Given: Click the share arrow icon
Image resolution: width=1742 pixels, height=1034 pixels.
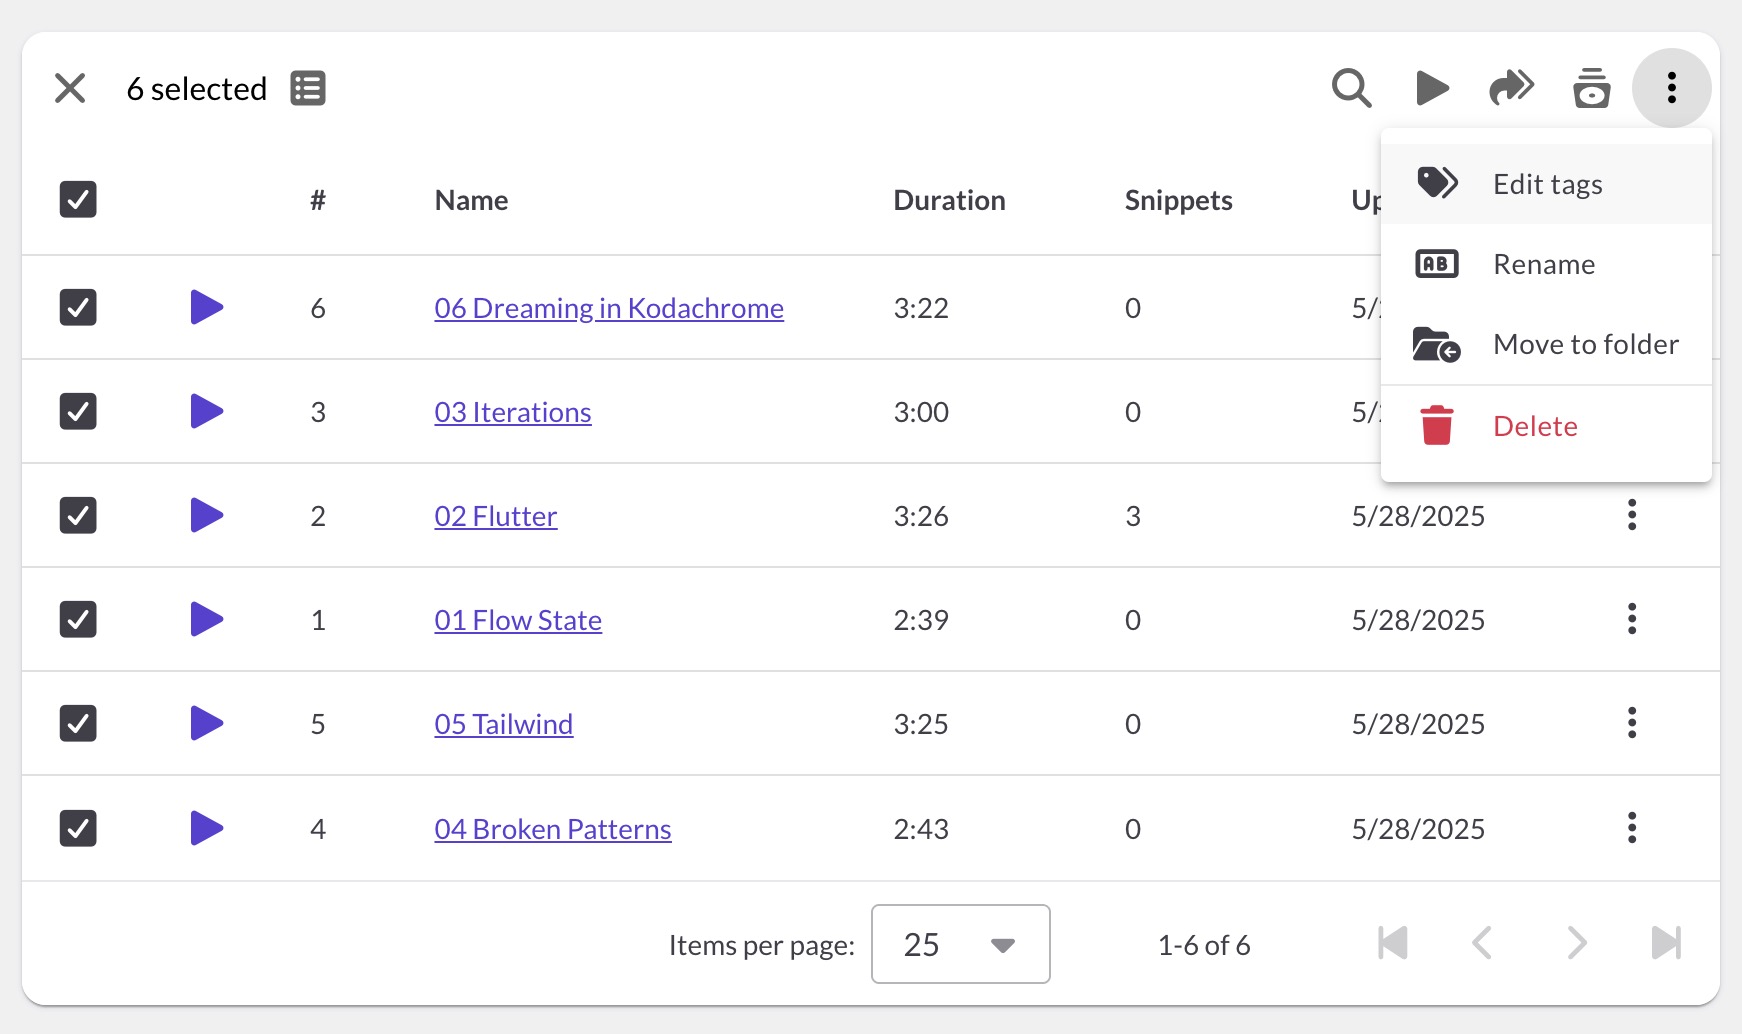Looking at the screenshot, I should click(1511, 88).
